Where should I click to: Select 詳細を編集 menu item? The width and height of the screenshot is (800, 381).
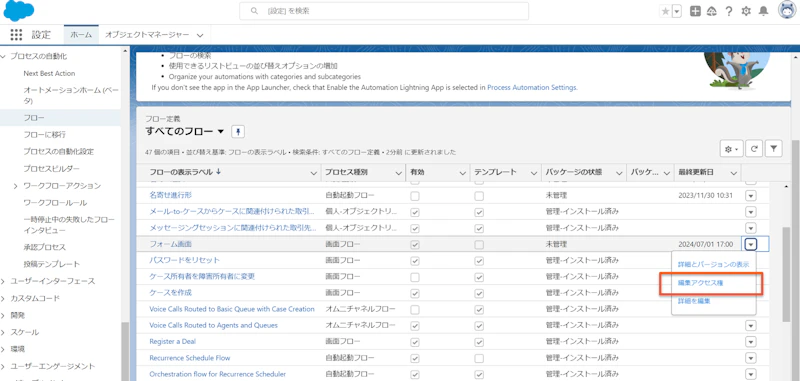(694, 301)
